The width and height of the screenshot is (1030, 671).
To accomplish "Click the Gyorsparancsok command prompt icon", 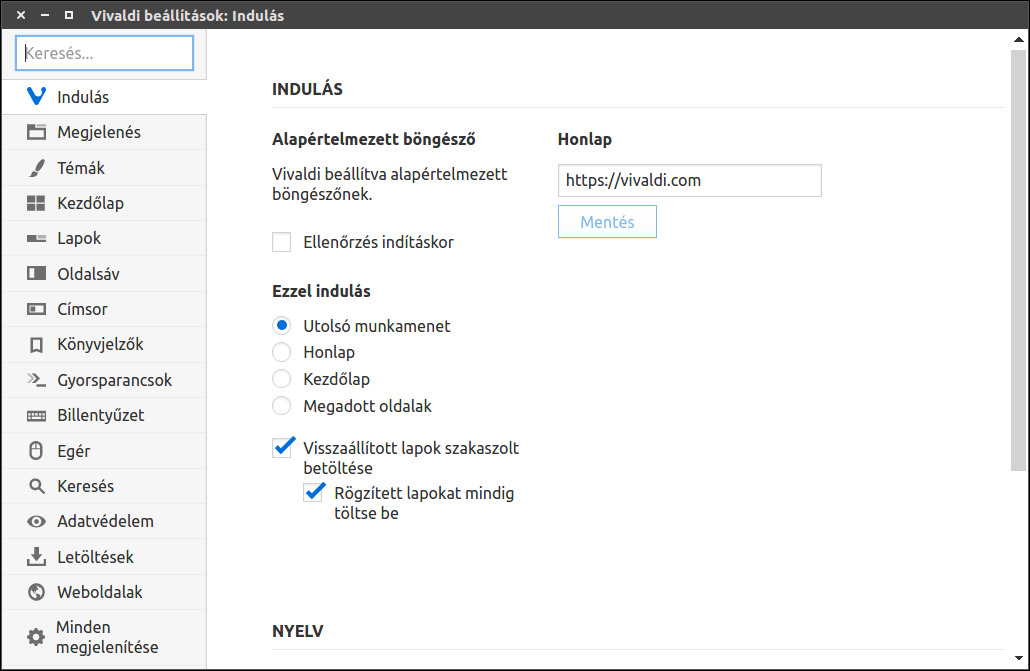I will pos(36,380).
